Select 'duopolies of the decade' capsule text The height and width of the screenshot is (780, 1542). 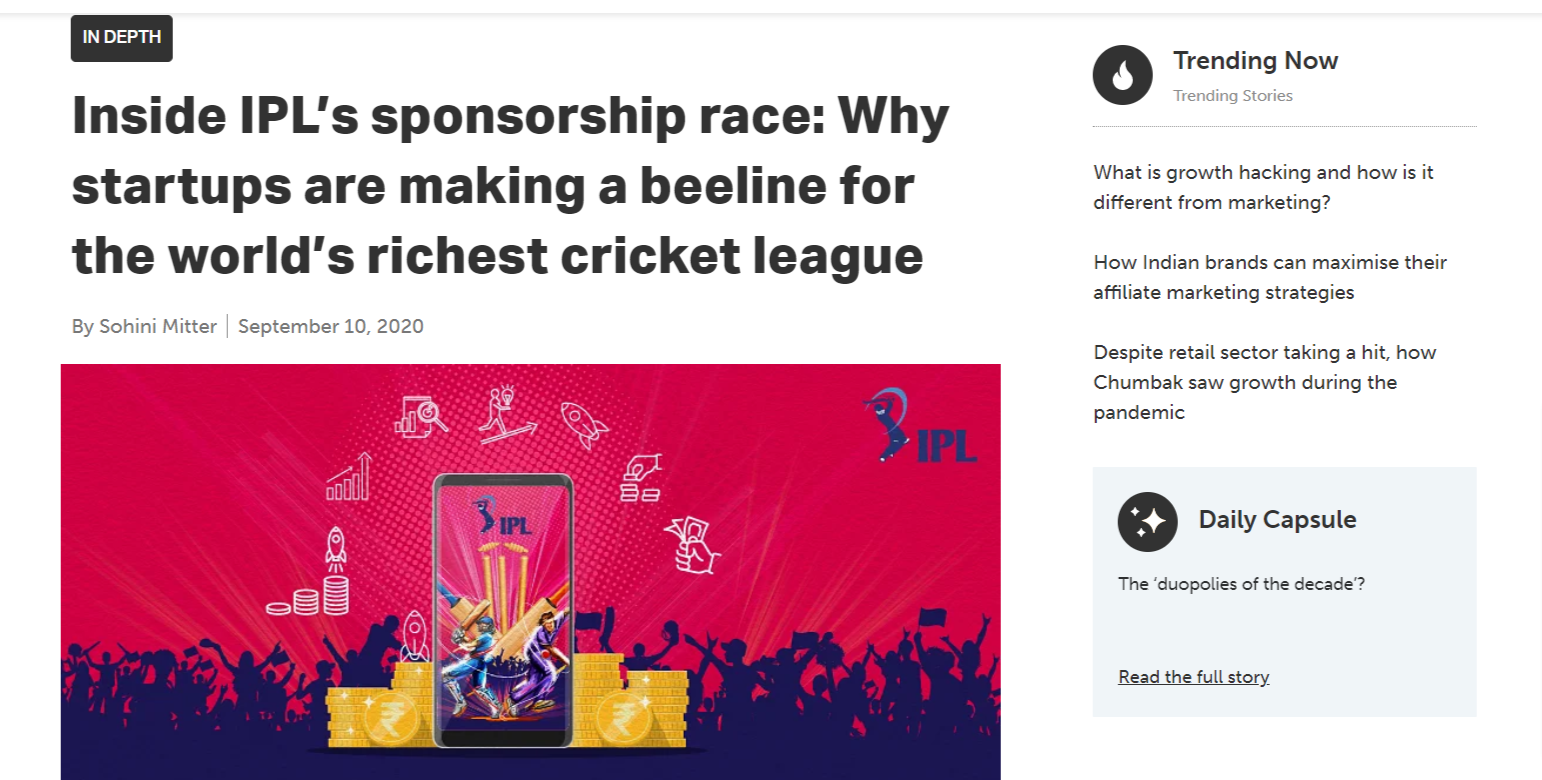click(x=1241, y=583)
